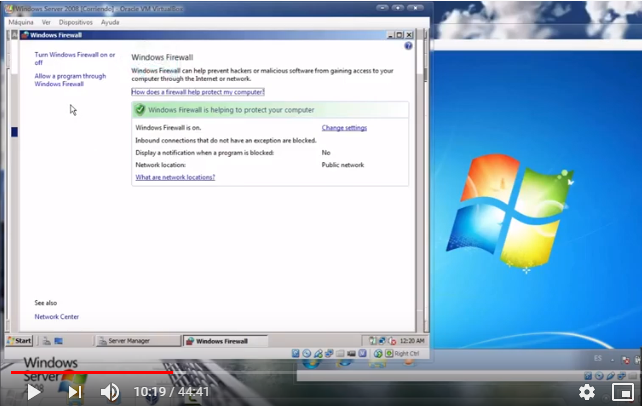The height and width of the screenshot is (406, 642).
Task: Click the 'Windows Firewall is on.' text
Action: (x=168, y=128)
